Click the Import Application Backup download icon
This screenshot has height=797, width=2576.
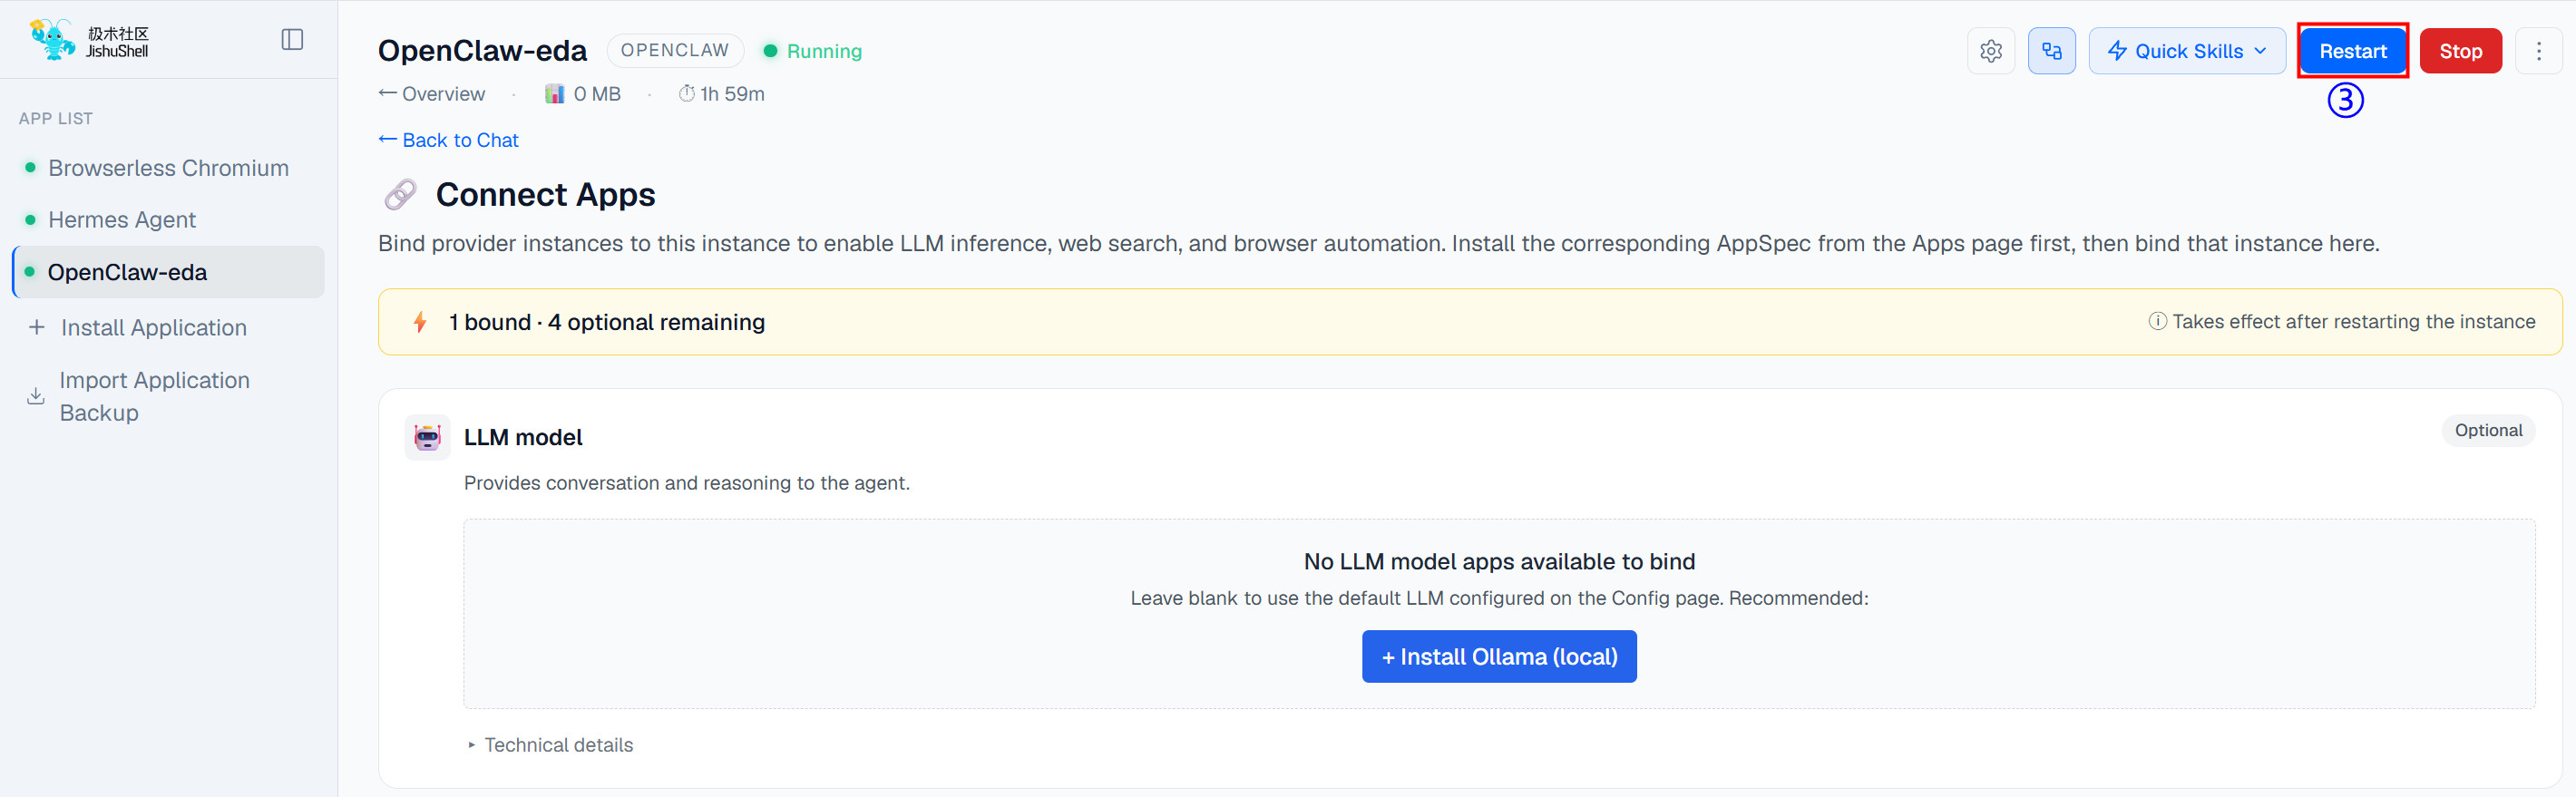click(36, 396)
